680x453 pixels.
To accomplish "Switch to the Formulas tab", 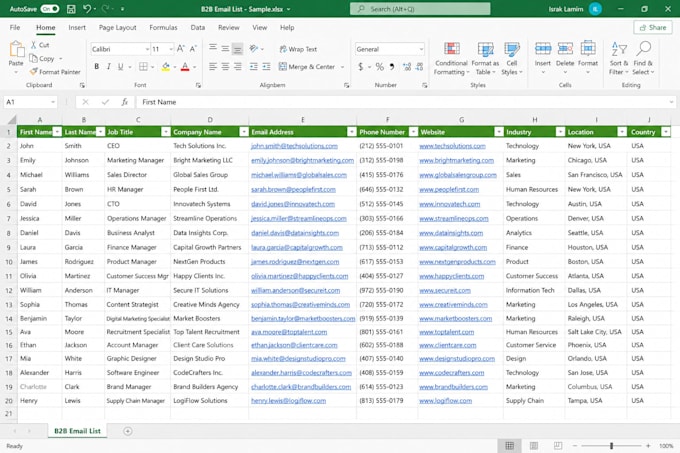I will pos(163,27).
